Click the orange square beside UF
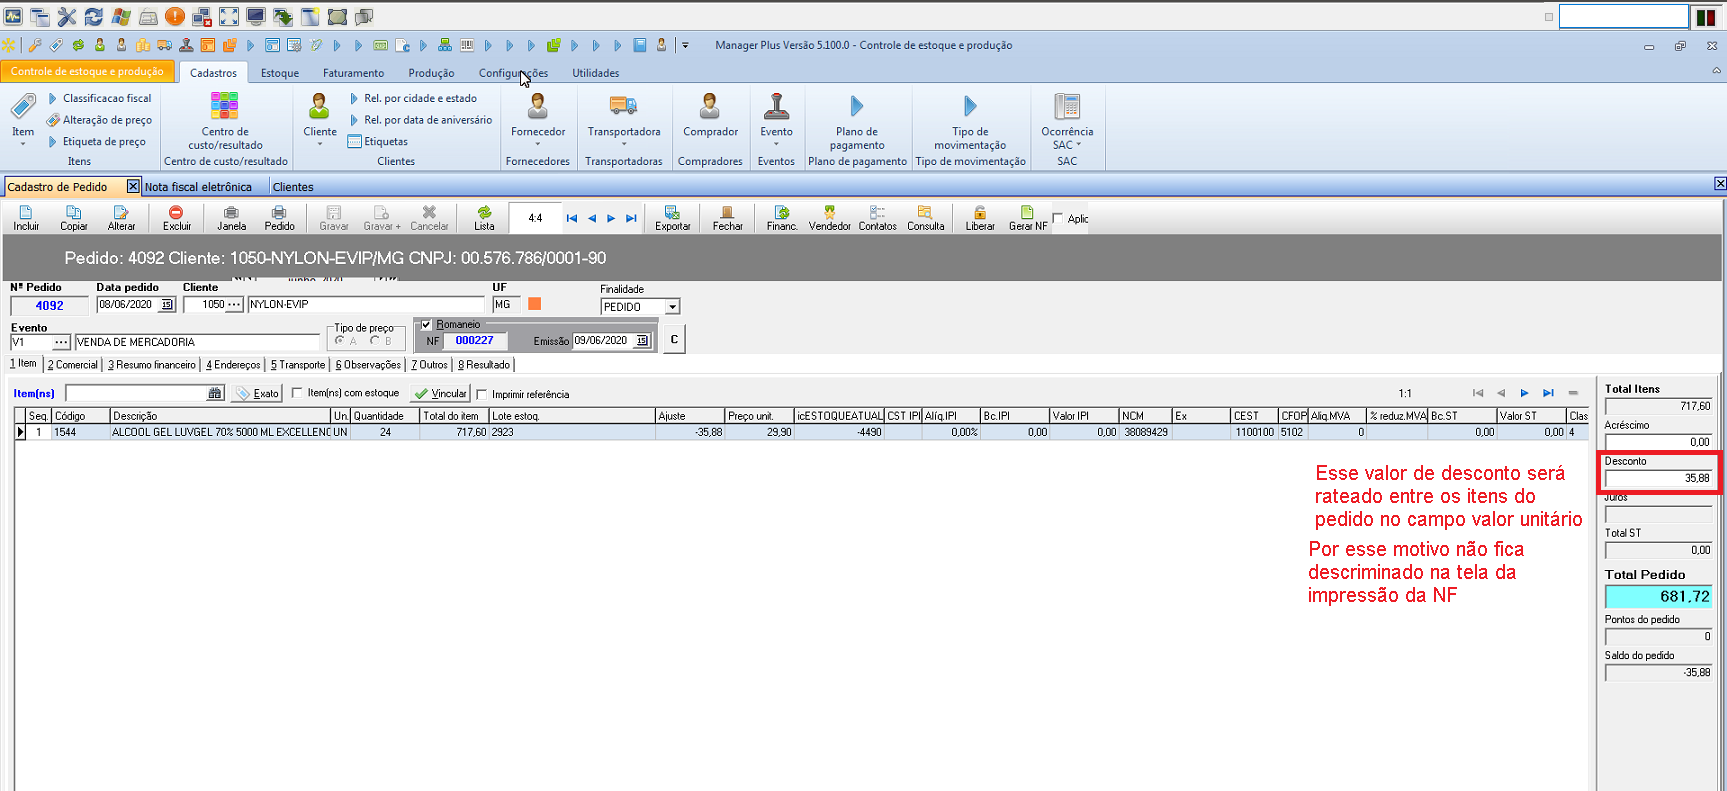This screenshot has height=791, width=1727. 534,304
